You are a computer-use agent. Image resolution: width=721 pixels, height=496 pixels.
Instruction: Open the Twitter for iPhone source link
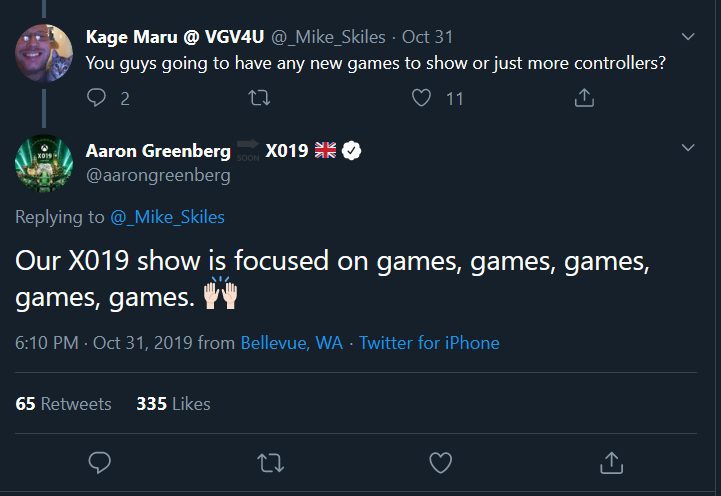point(429,343)
